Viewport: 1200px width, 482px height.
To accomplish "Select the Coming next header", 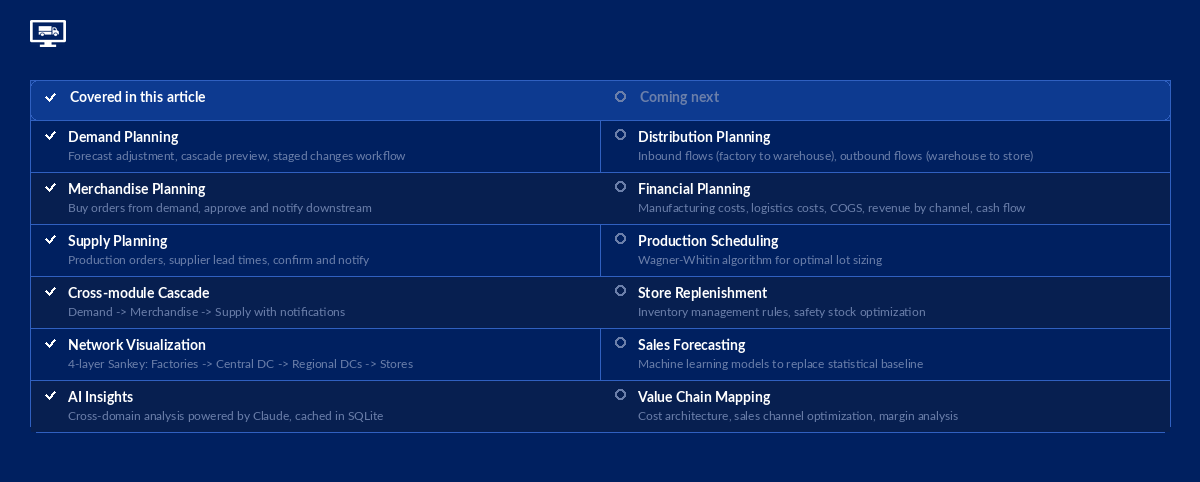I will 679,97.
